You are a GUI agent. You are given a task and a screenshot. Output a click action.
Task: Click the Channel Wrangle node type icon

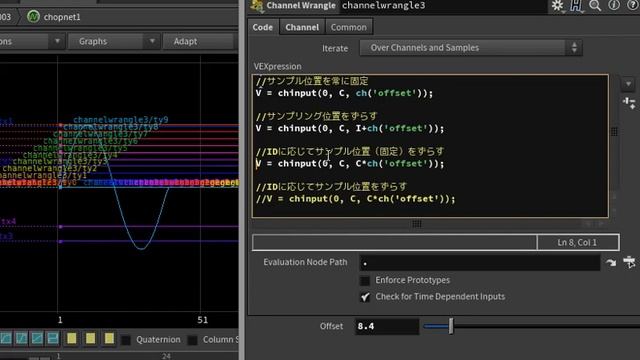point(257,5)
